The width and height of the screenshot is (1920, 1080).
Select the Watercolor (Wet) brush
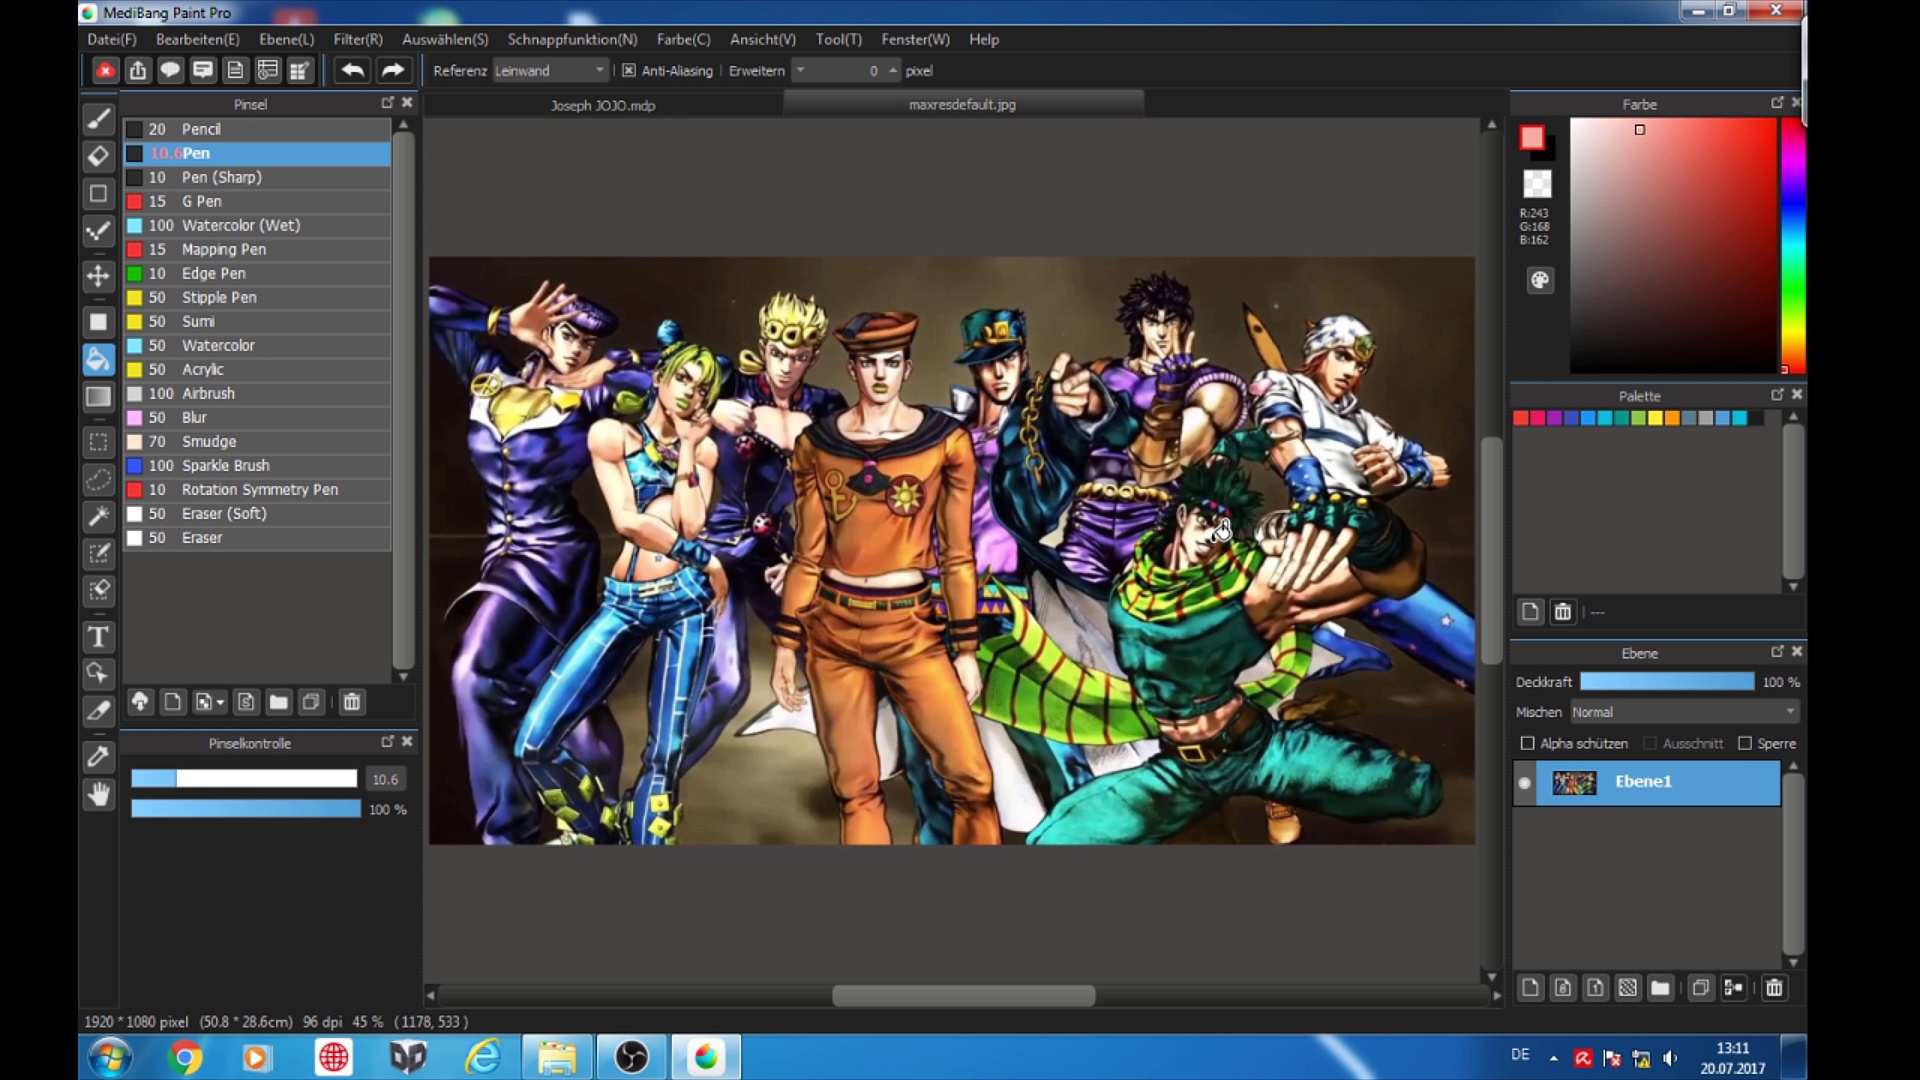(x=240, y=225)
